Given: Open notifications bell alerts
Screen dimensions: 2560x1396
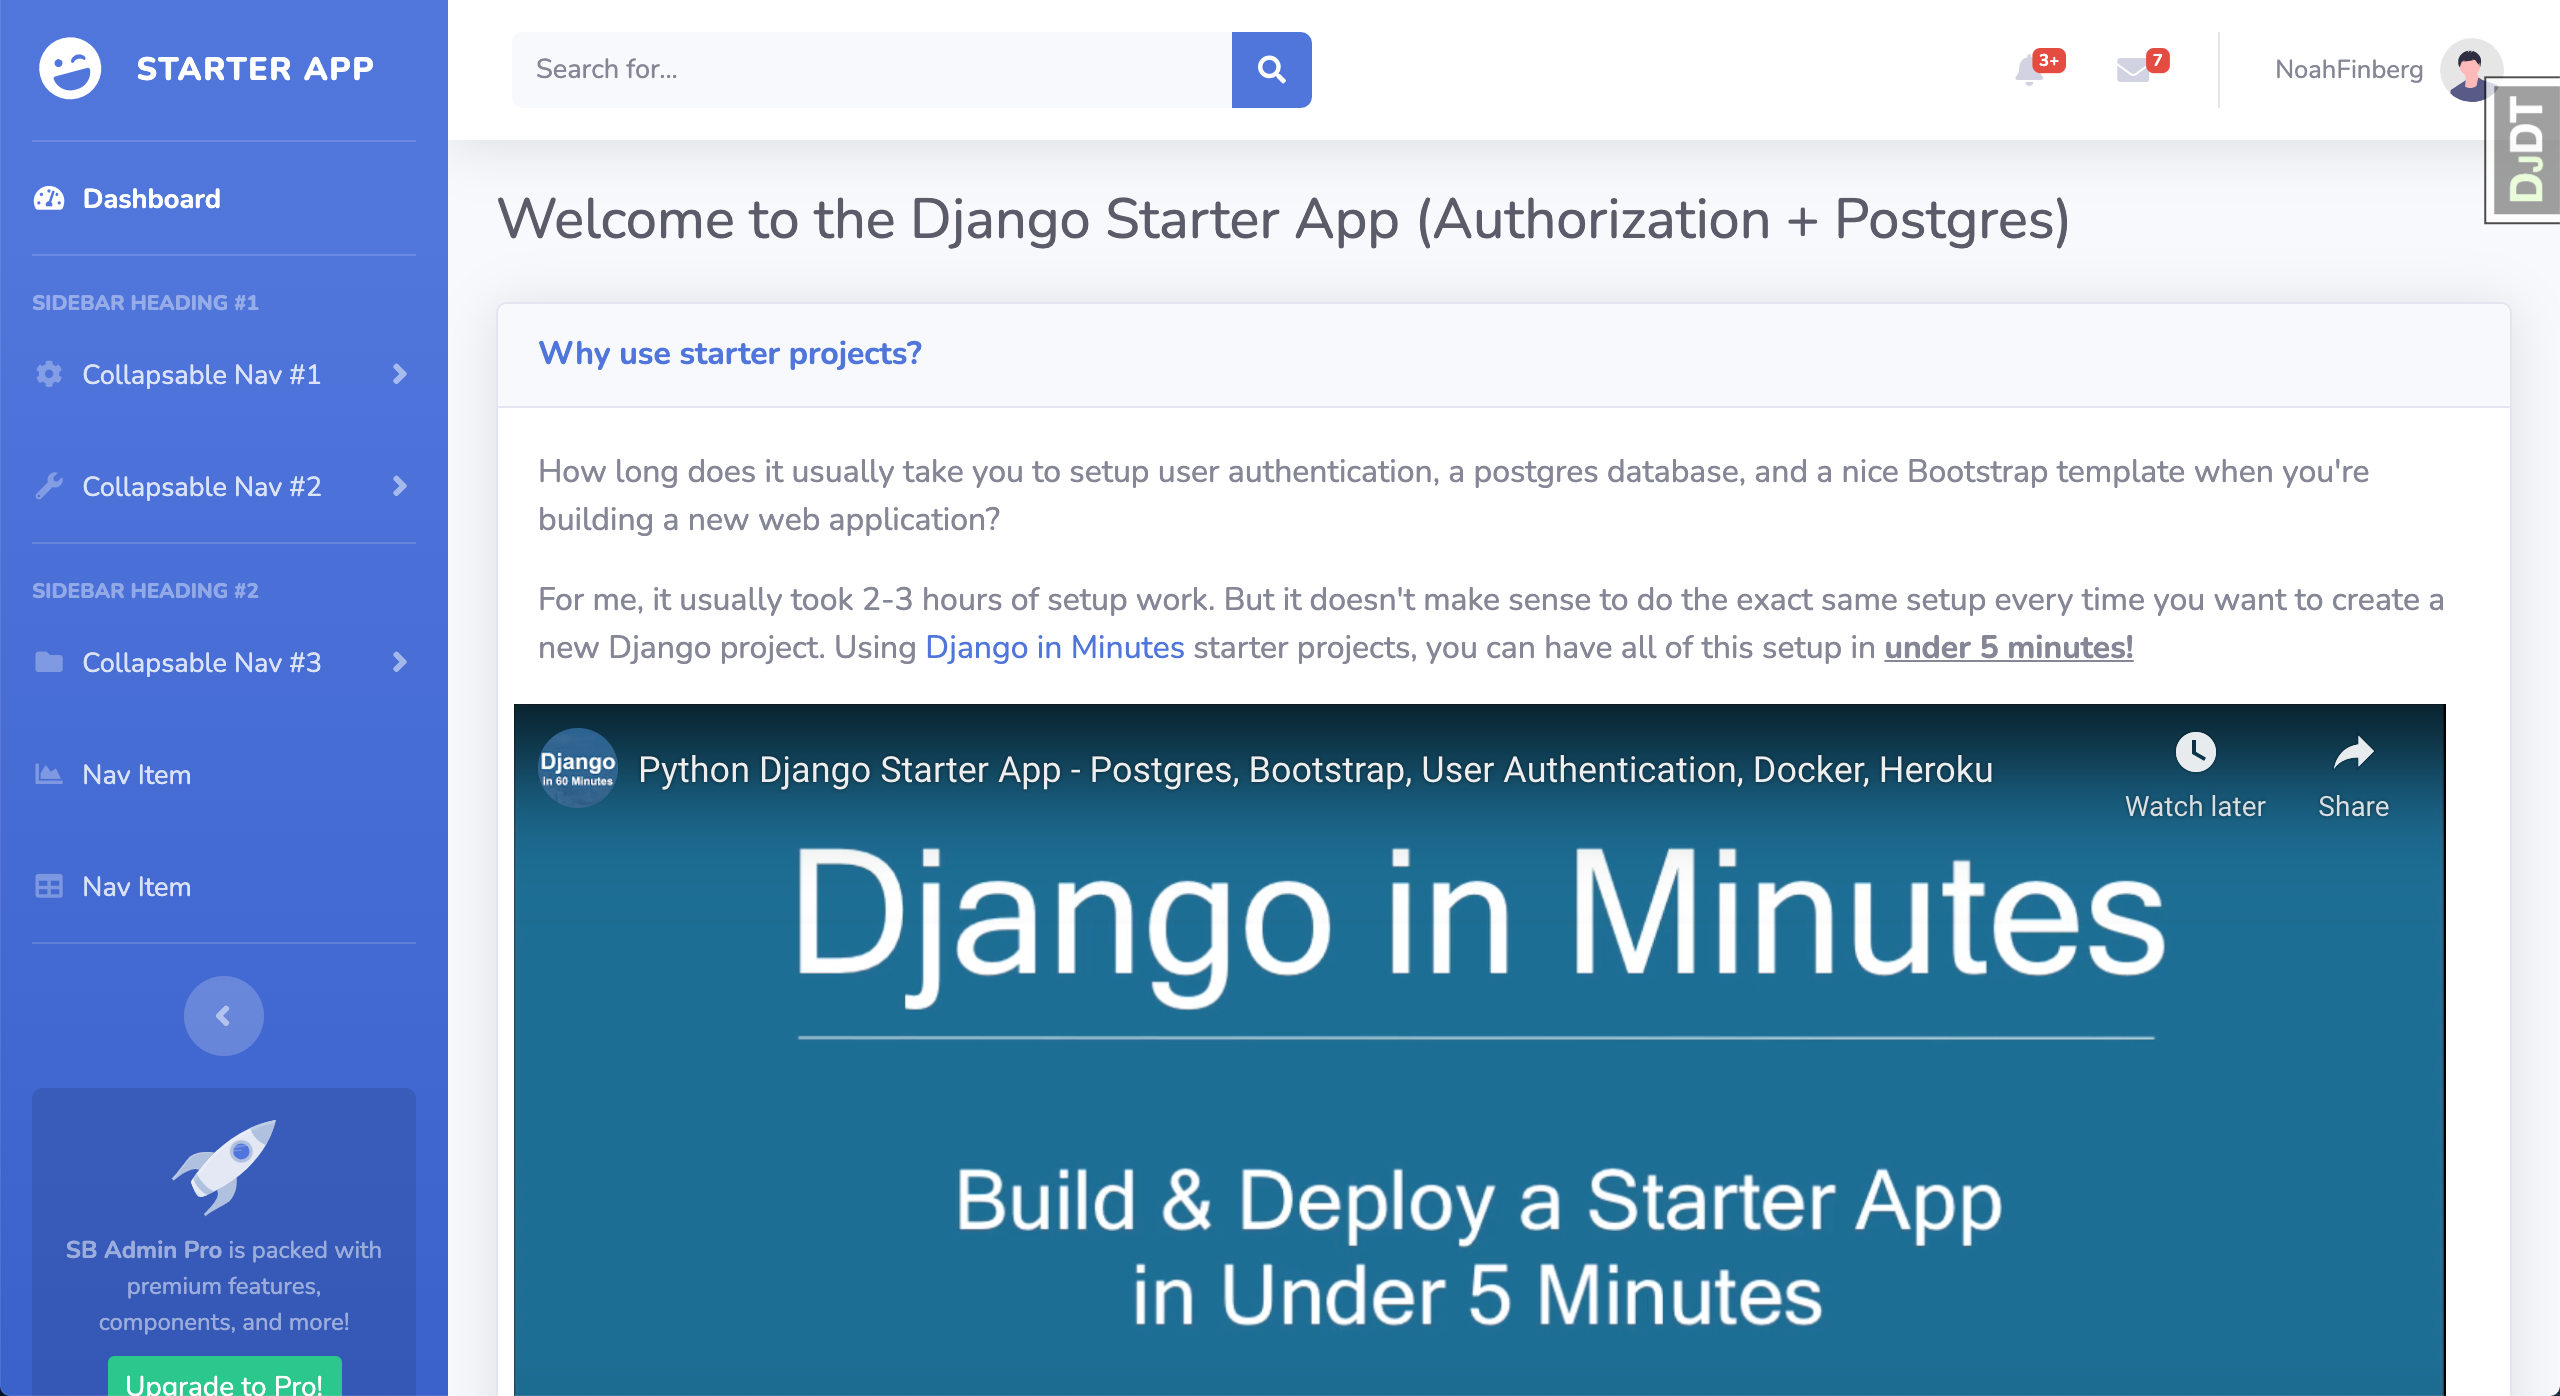Looking at the screenshot, I should click(x=2030, y=70).
